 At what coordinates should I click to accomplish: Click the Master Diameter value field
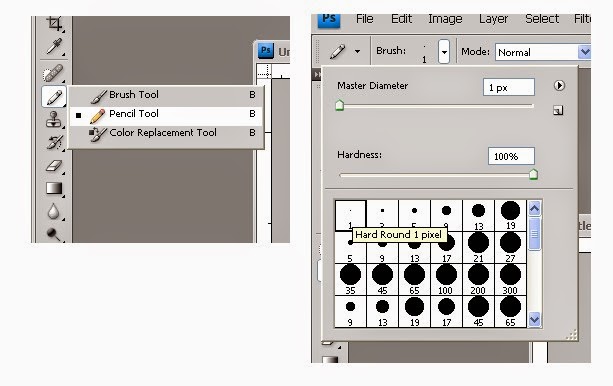tap(509, 87)
